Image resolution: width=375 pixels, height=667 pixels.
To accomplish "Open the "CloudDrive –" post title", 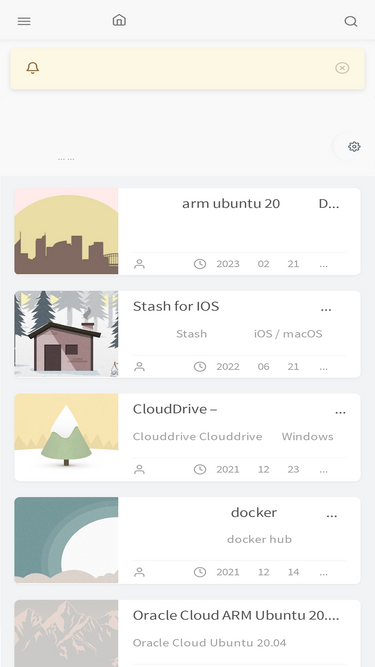I will (175, 409).
